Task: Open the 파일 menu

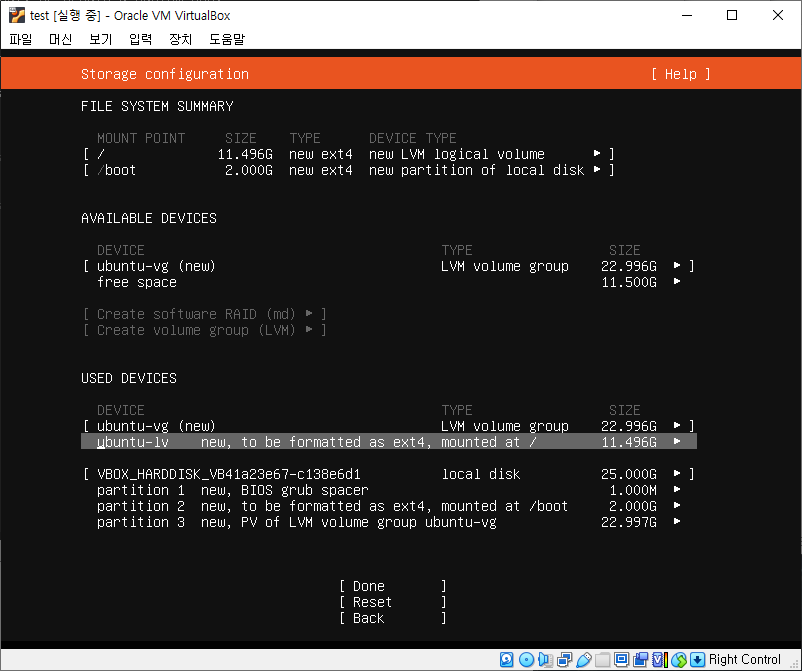Action: [21, 39]
